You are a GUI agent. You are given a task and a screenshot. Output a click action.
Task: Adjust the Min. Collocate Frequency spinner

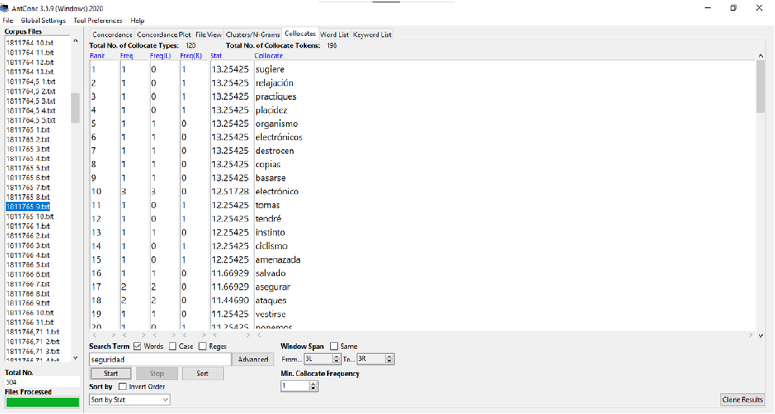click(311, 385)
